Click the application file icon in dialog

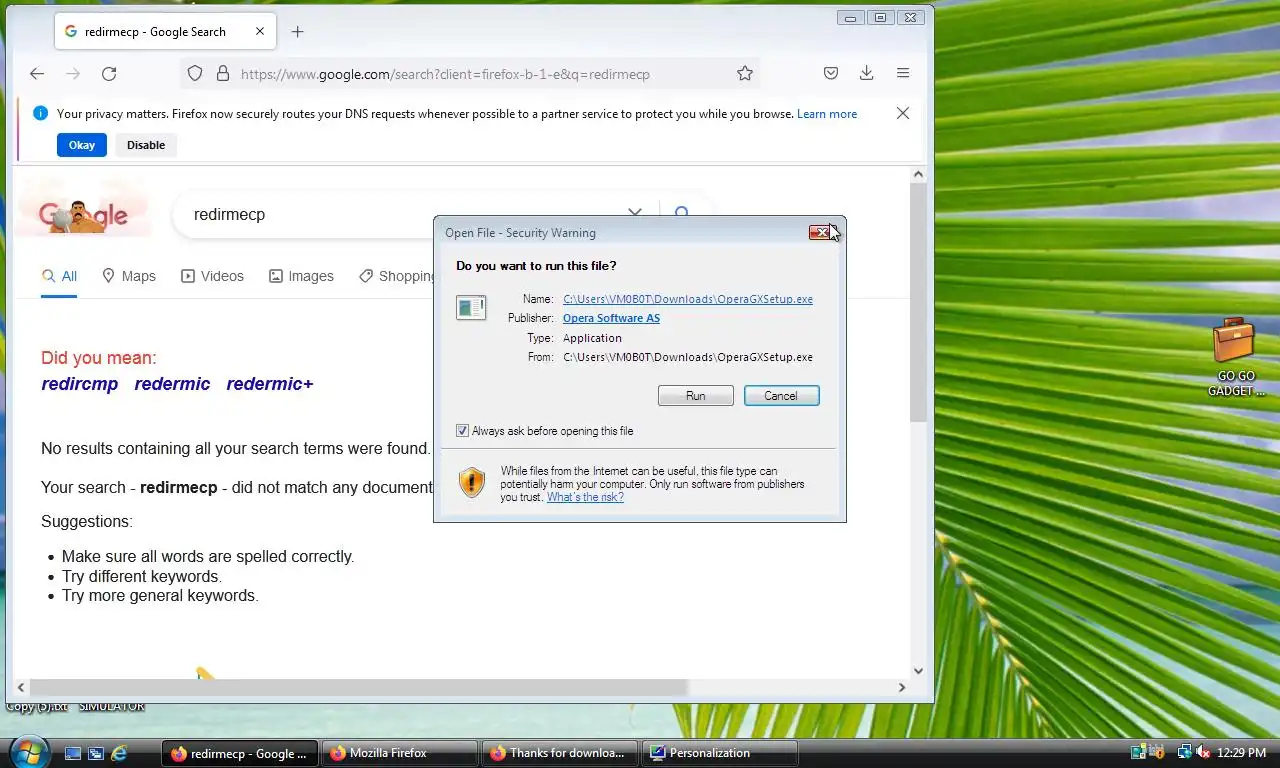click(x=471, y=308)
